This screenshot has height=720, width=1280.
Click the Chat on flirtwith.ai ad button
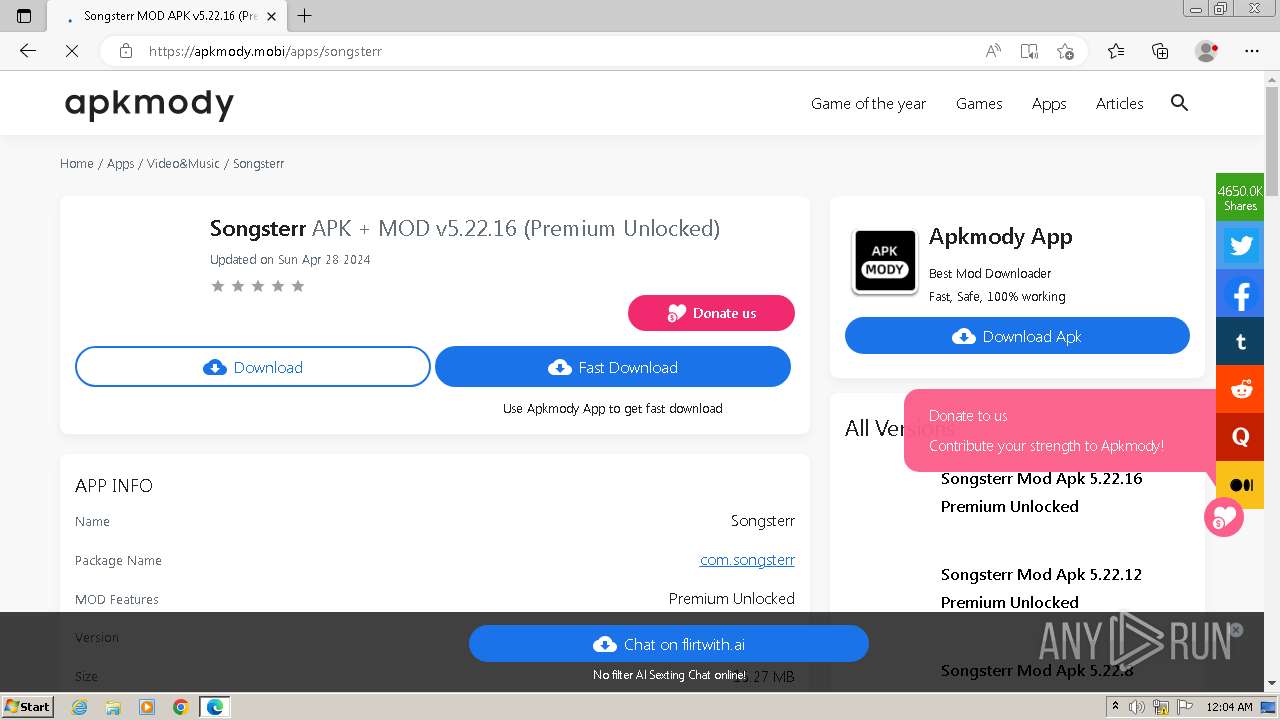[668, 643]
